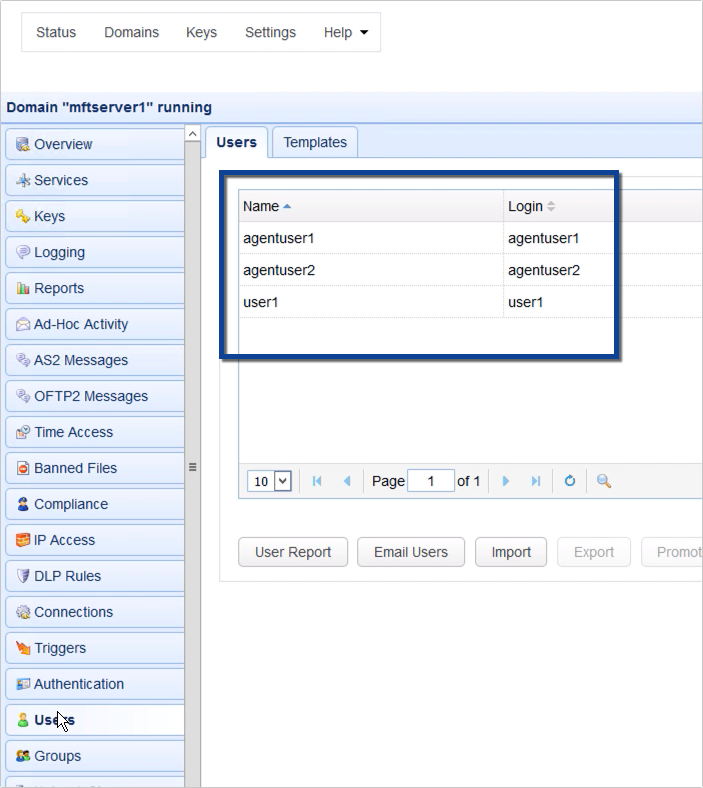Screen dimensions: 703x788
Task: Switch to the Templates tab
Action: [x=315, y=142]
